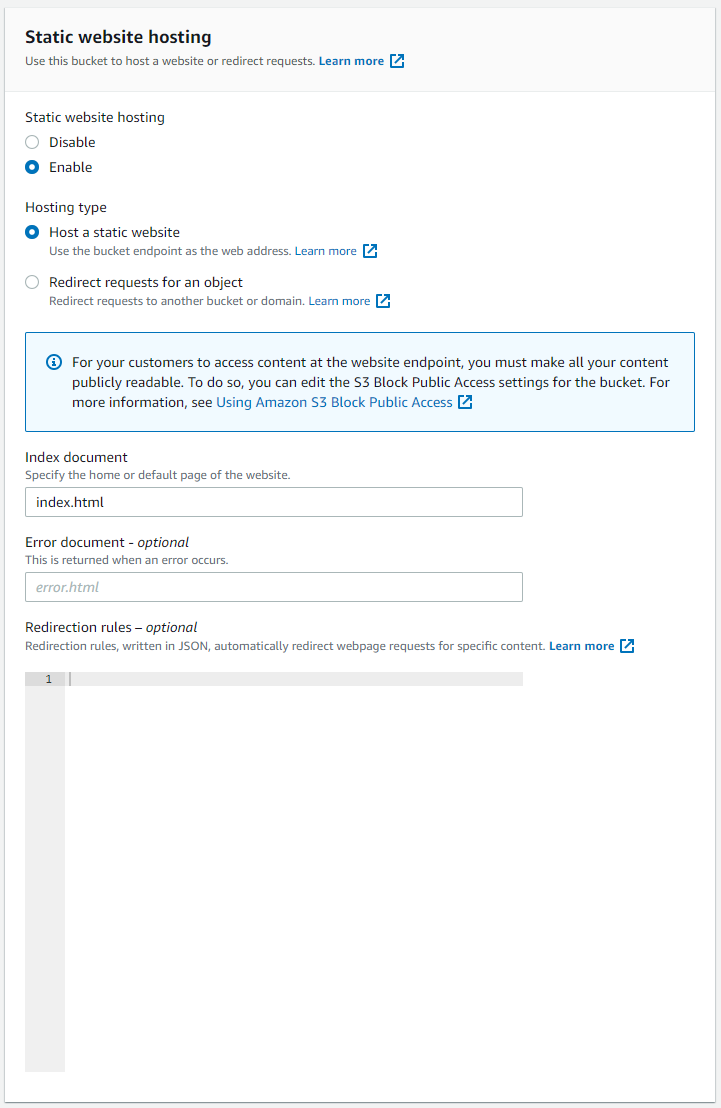Choose Redirect requests for an object
The width and height of the screenshot is (721, 1108).
[32, 283]
